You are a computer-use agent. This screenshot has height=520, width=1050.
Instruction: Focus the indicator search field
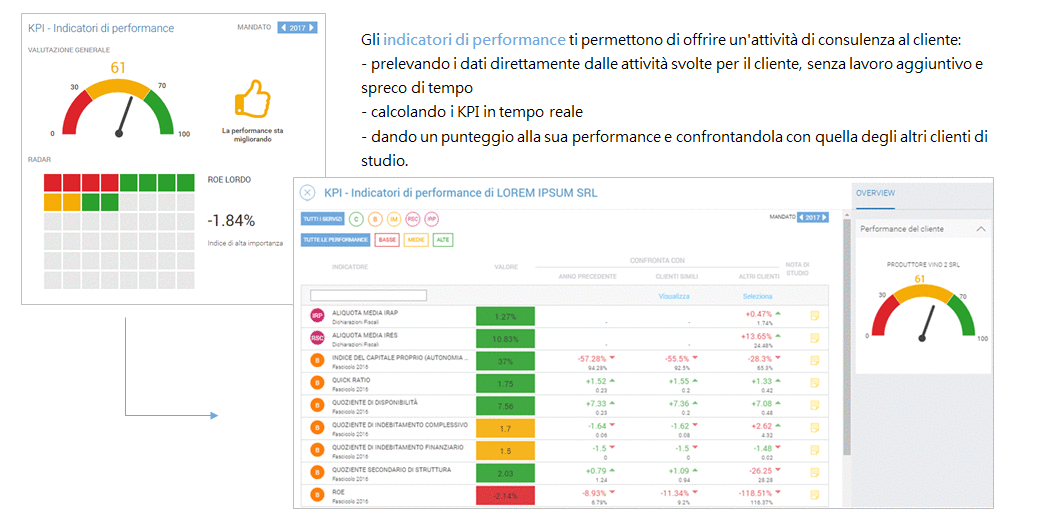(x=368, y=295)
